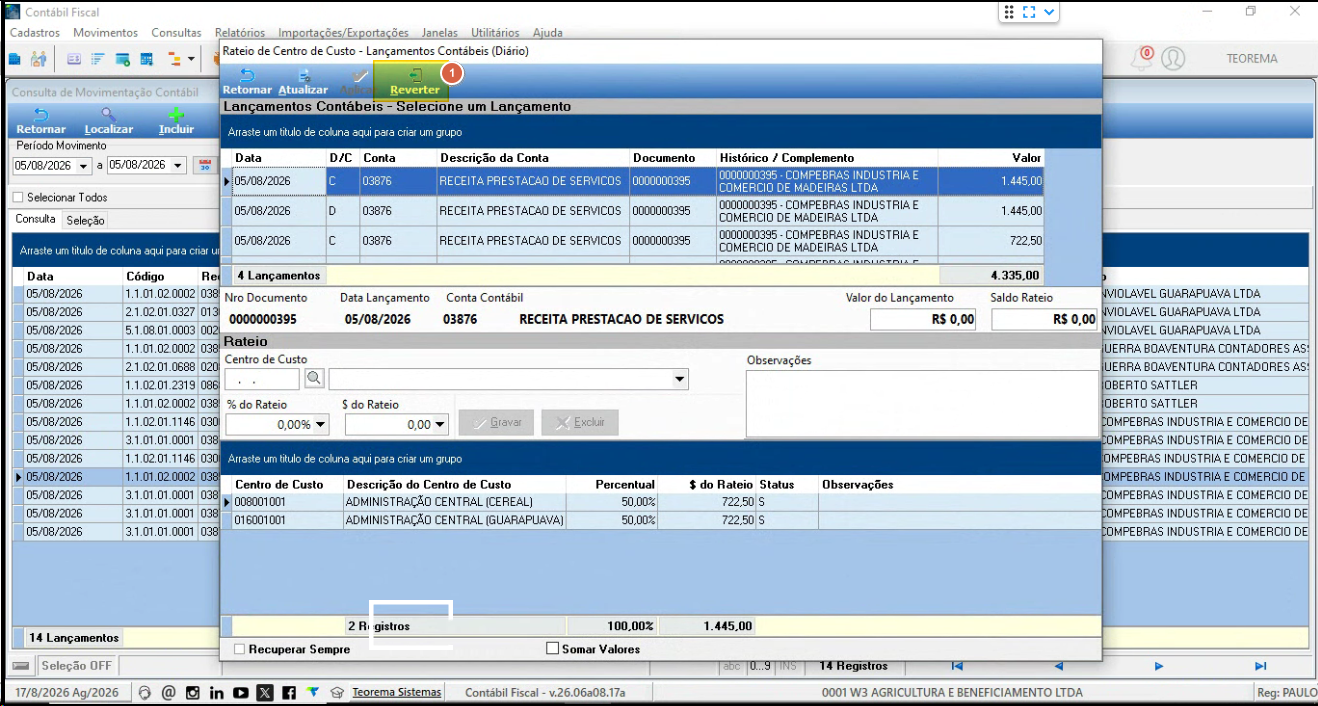1318x706 pixels.
Task: Open the Movimentos menu
Action: (106, 33)
